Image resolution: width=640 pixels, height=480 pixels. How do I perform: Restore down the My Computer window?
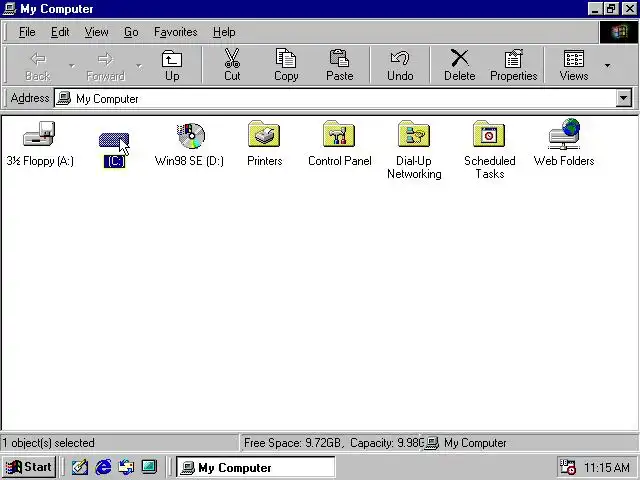[x=611, y=9]
